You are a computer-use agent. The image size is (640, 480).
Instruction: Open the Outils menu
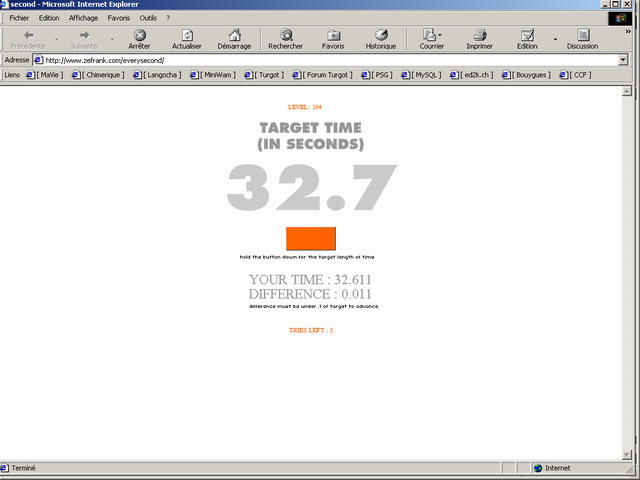point(148,18)
